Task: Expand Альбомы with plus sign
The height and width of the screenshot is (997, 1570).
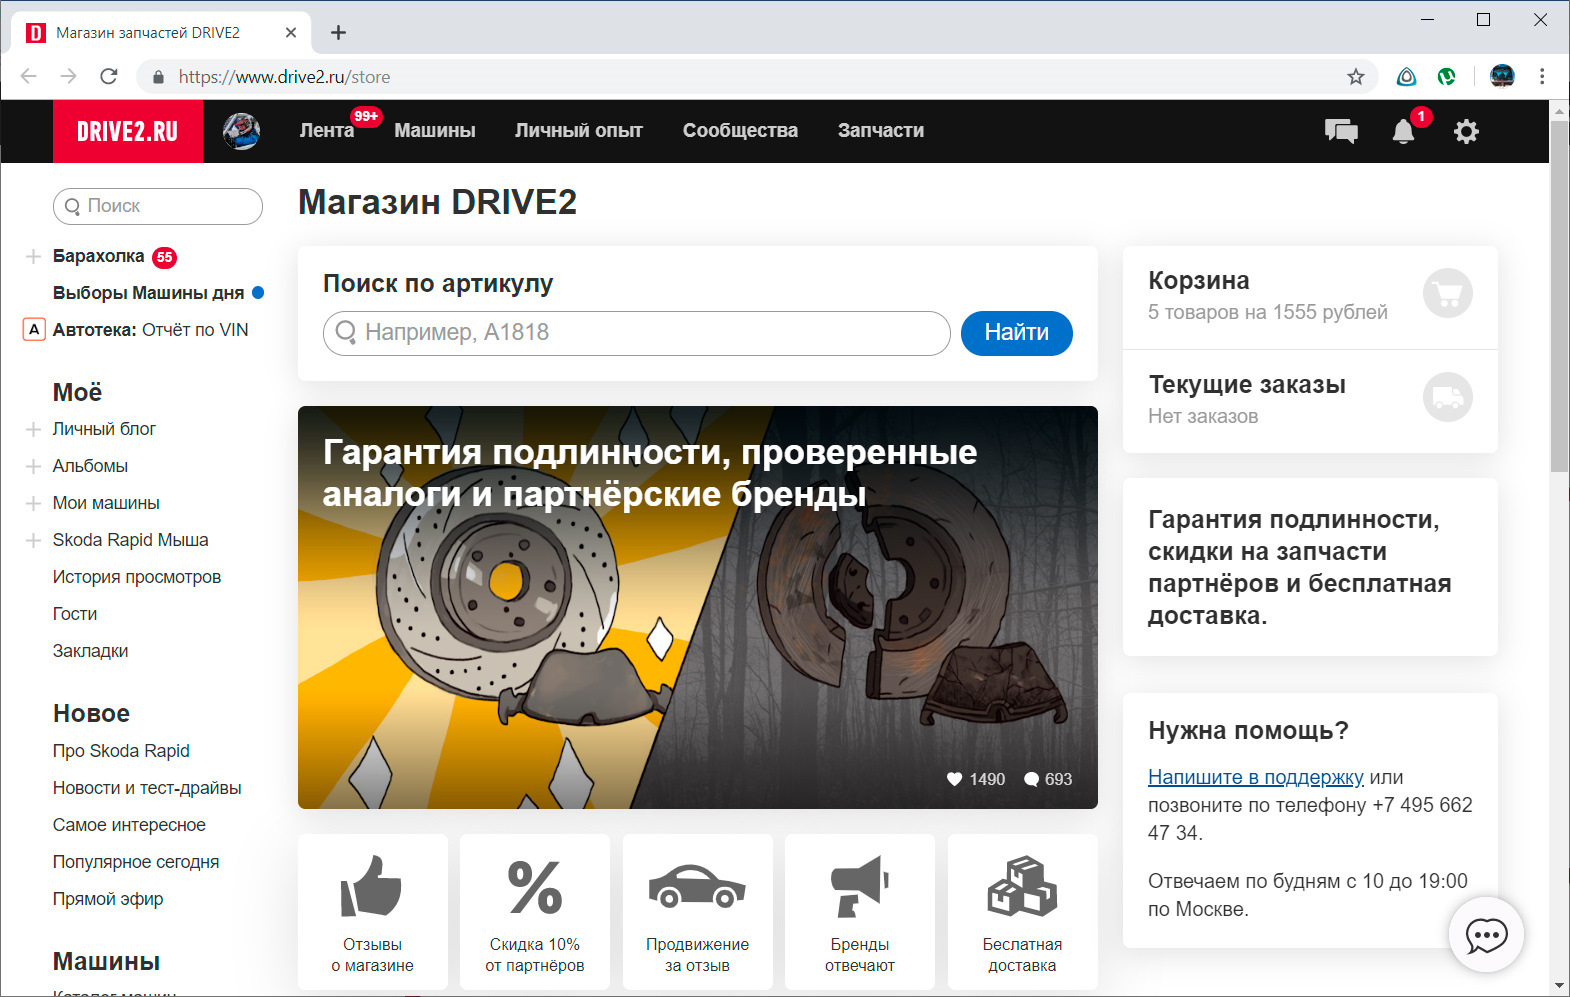Action: coord(33,467)
